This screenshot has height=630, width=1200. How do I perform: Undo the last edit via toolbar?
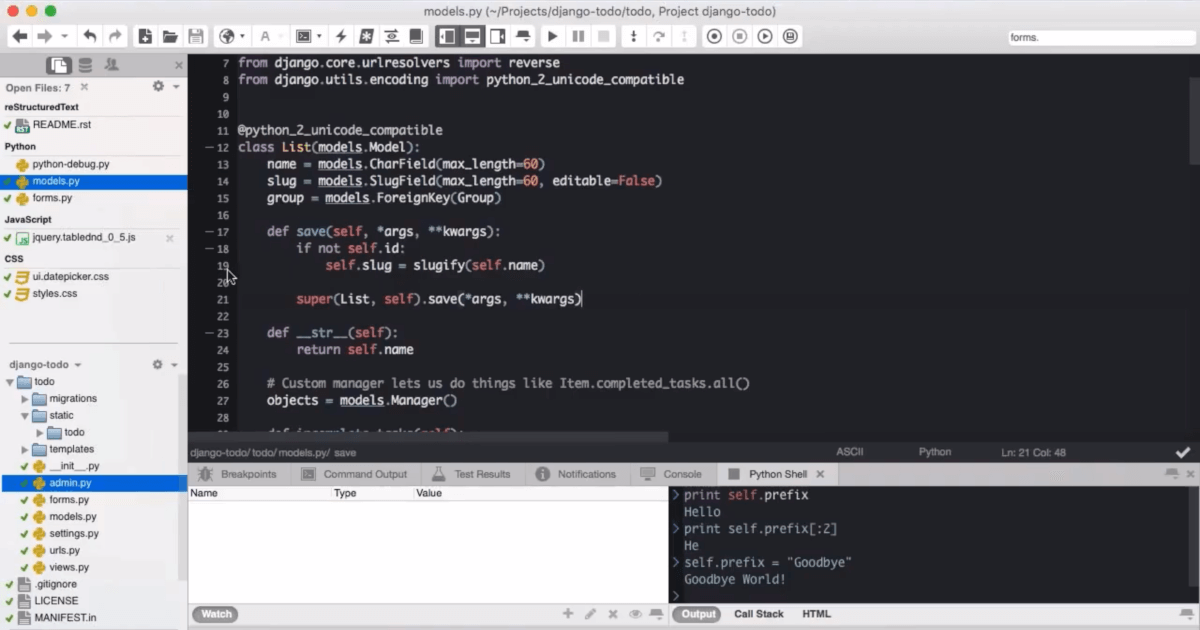coord(90,36)
